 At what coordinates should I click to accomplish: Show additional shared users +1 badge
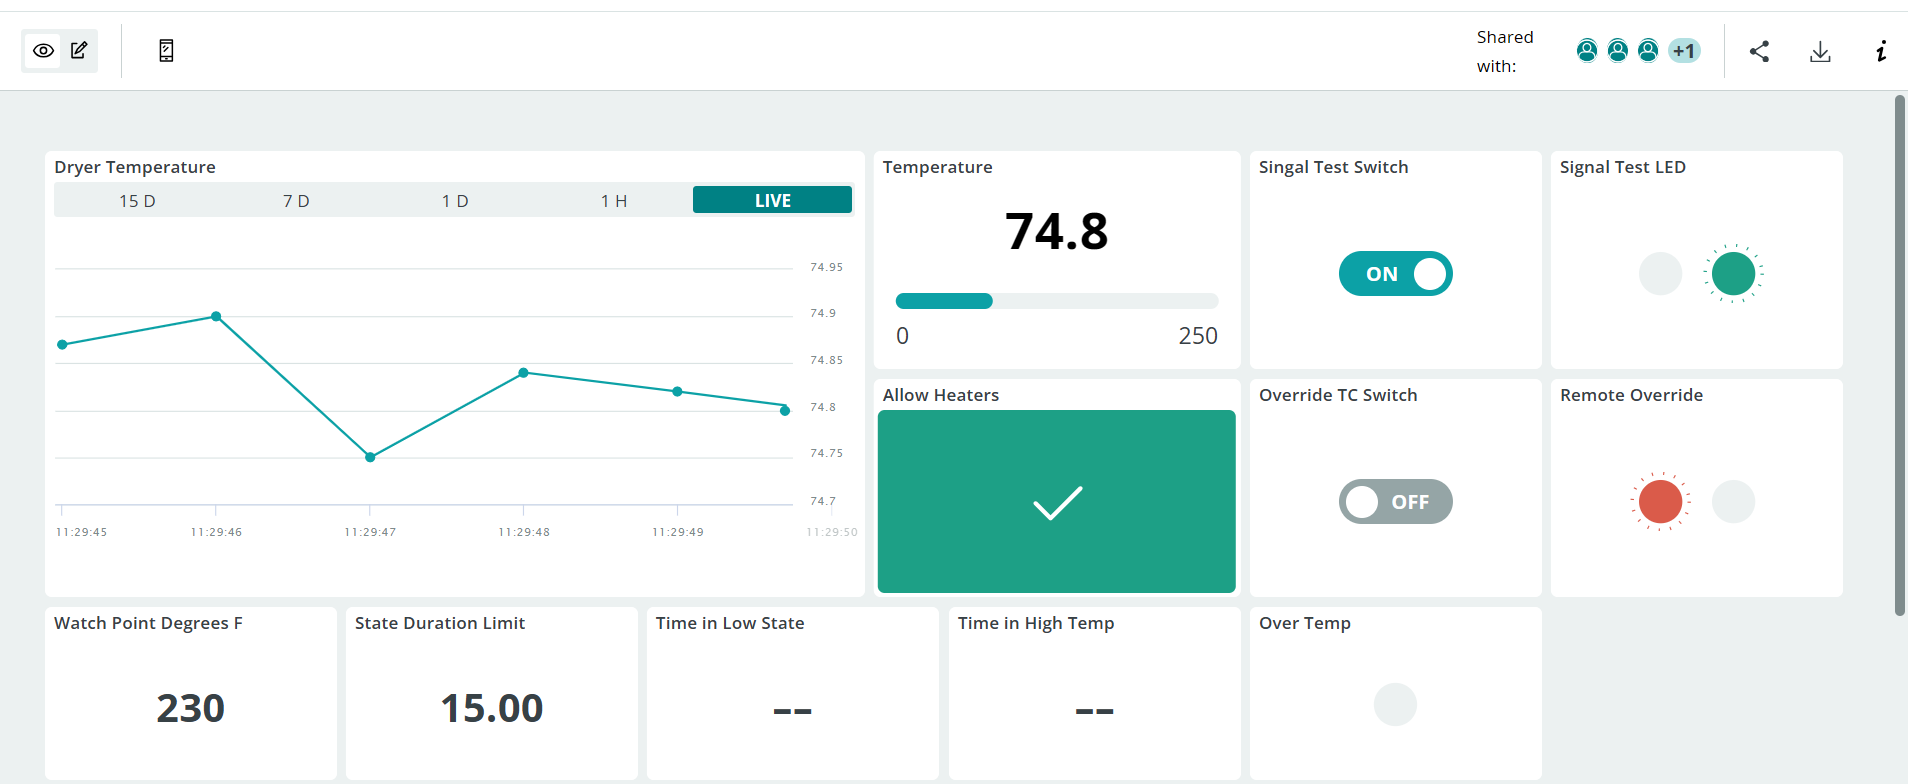point(1684,51)
